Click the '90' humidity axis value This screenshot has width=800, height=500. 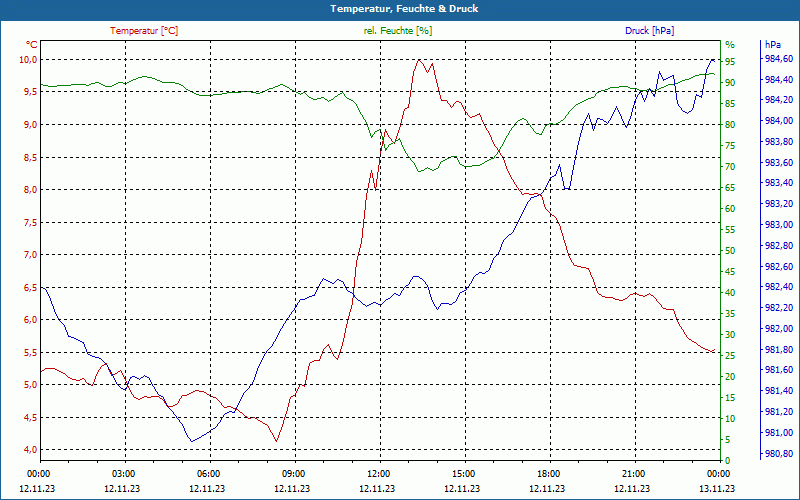click(x=730, y=82)
